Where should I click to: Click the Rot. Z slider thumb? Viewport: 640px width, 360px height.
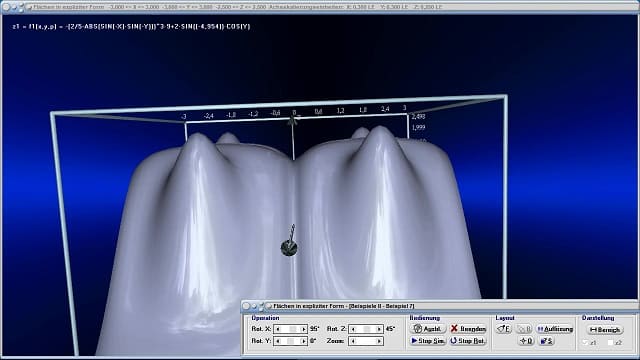[366, 329]
